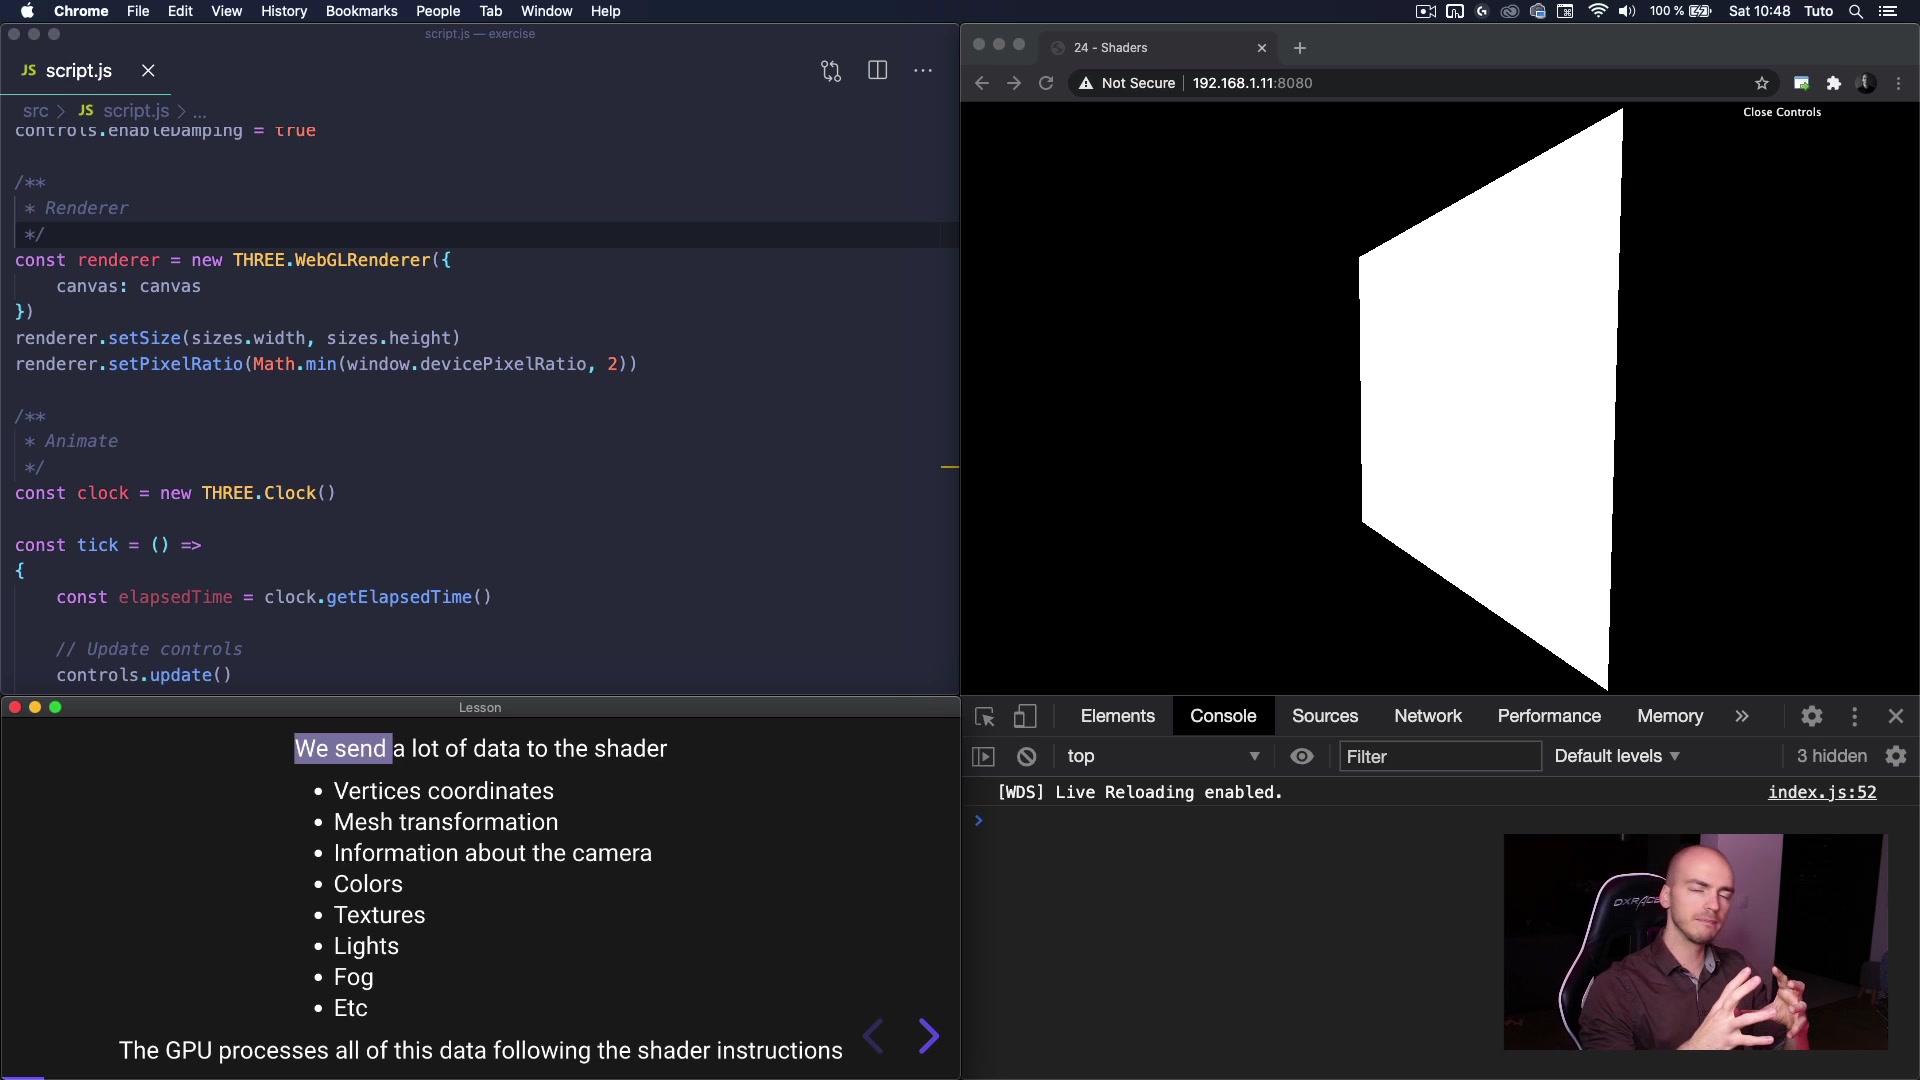Open Chrome extensions puzzle icon

[1833, 83]
